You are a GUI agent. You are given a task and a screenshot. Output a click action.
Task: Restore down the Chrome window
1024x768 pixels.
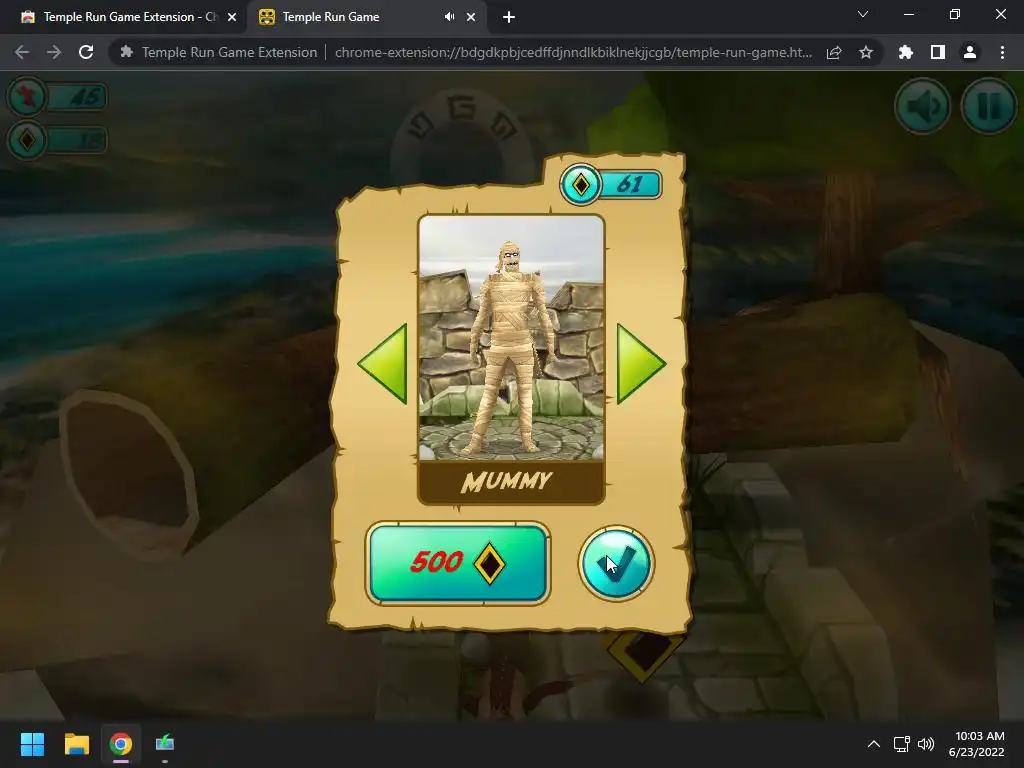955,14
